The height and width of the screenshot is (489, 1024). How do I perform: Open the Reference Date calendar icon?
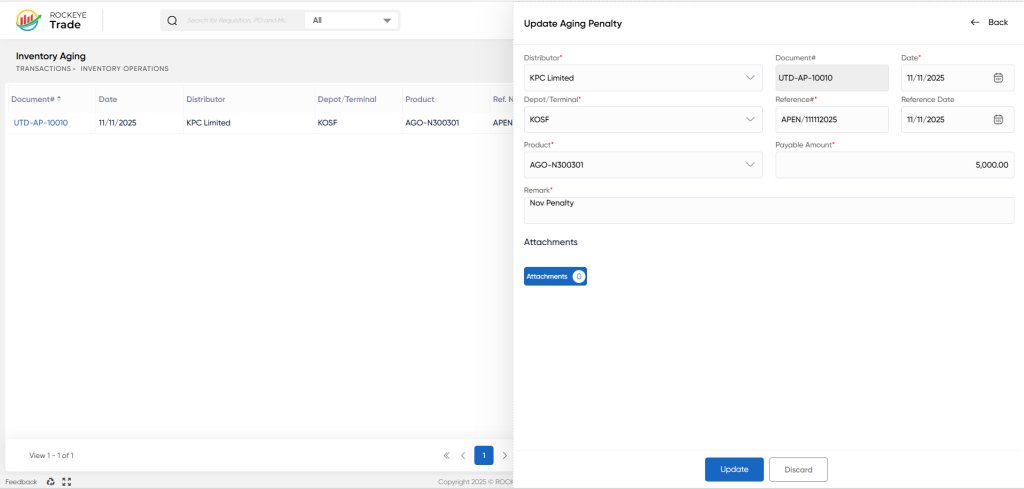tap(998, 119)
